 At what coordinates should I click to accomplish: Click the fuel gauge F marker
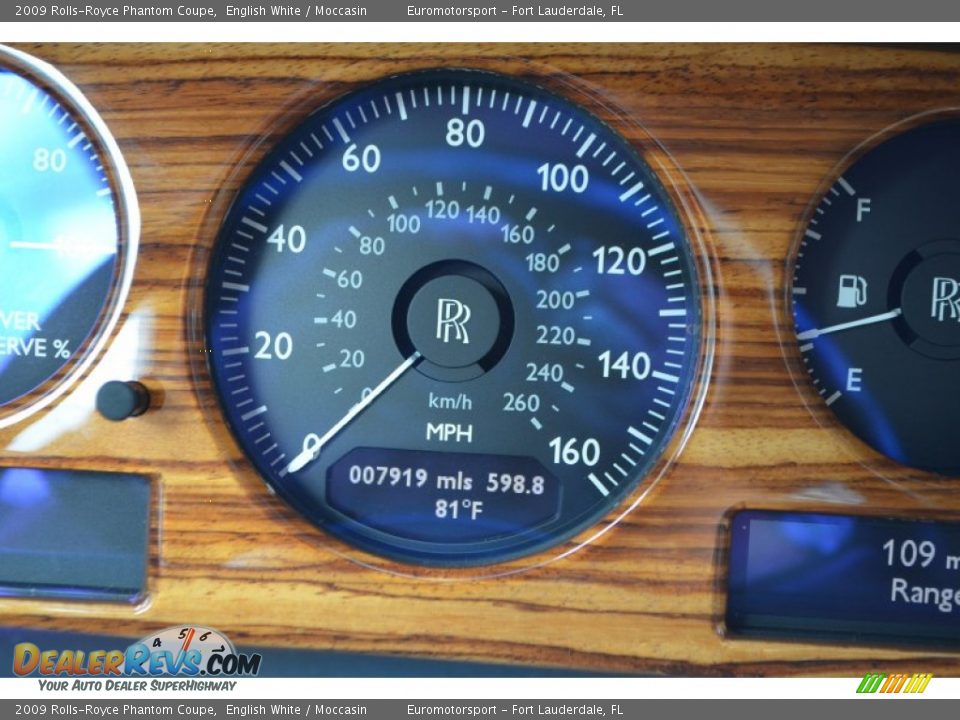coord(862,210)
